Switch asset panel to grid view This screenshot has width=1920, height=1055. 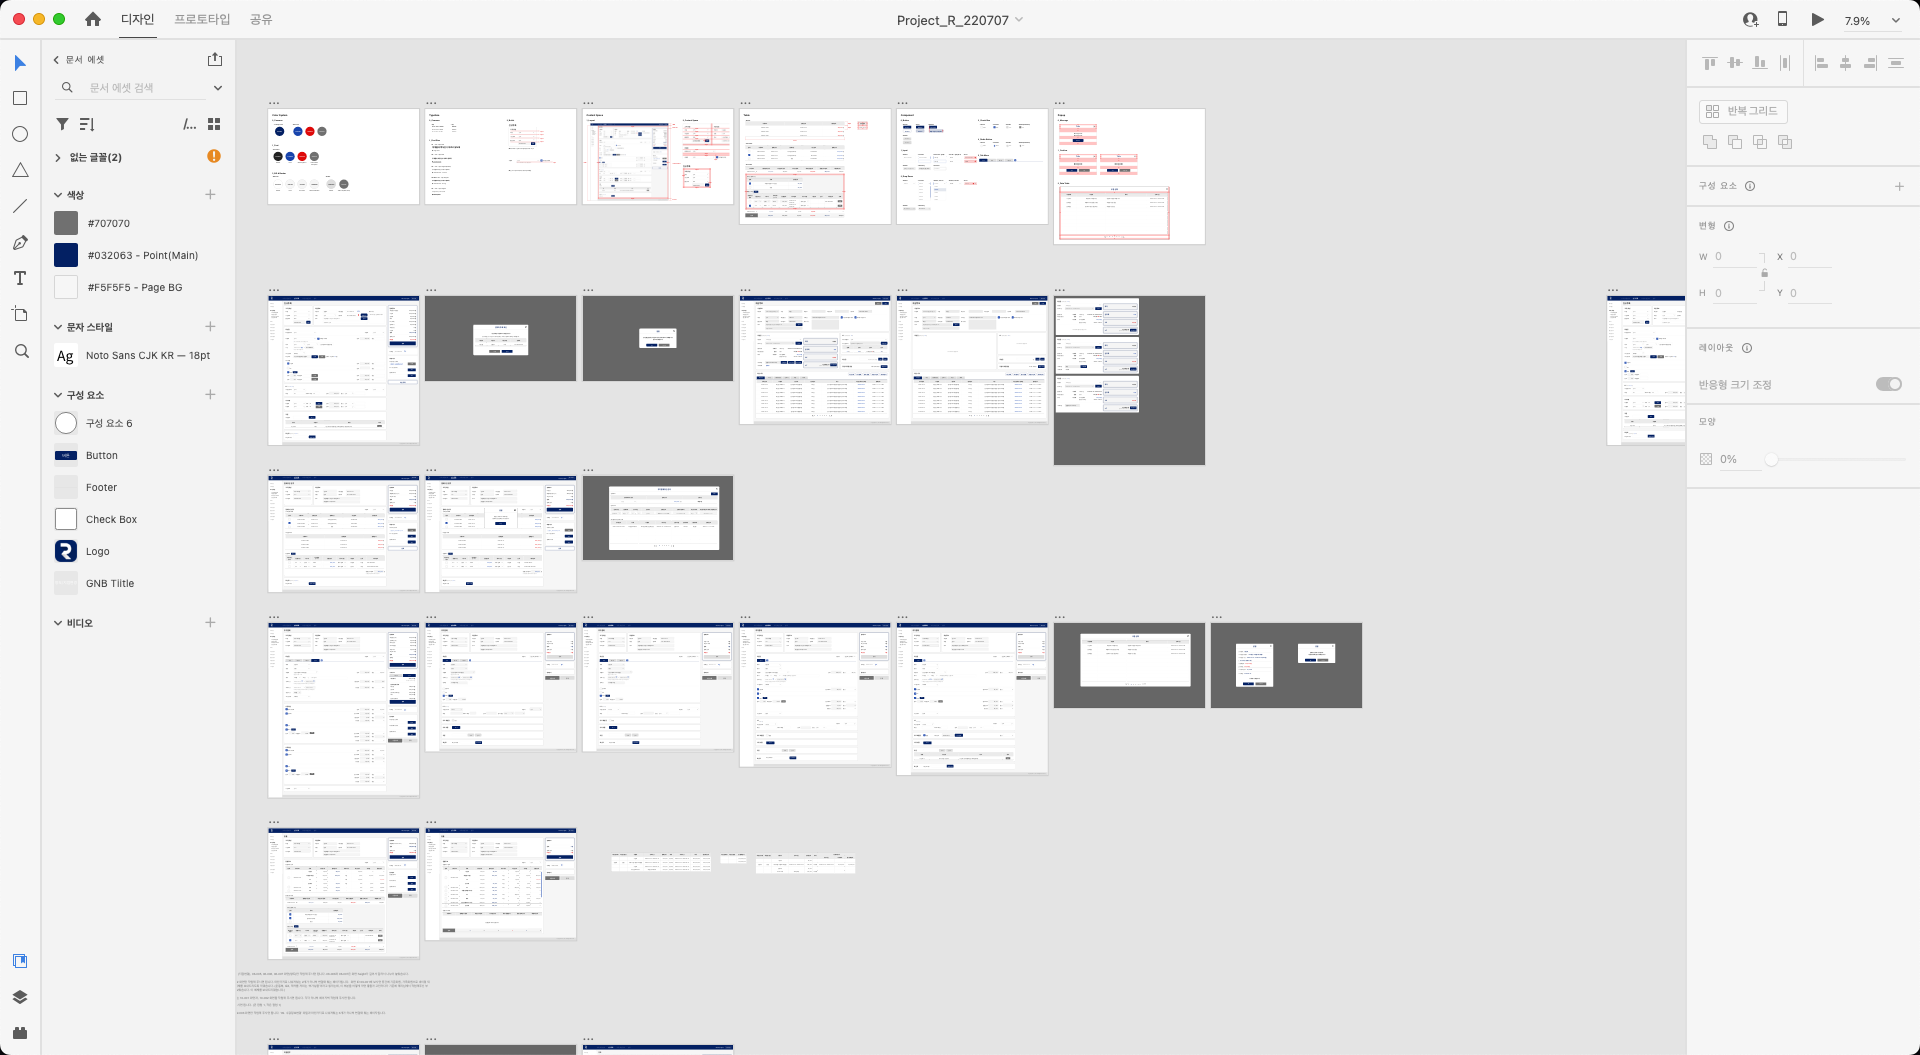pyautogui.click(x=213, y=124)
